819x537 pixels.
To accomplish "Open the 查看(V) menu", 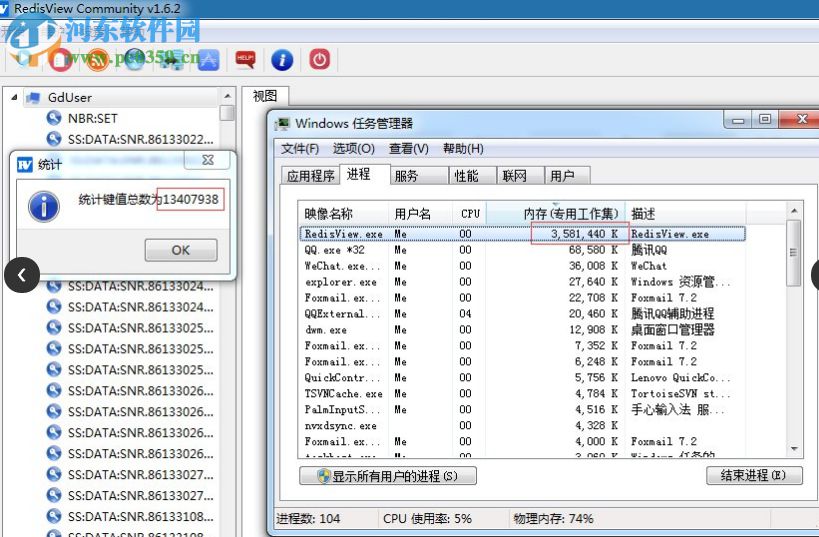I will tap(408, 149).
